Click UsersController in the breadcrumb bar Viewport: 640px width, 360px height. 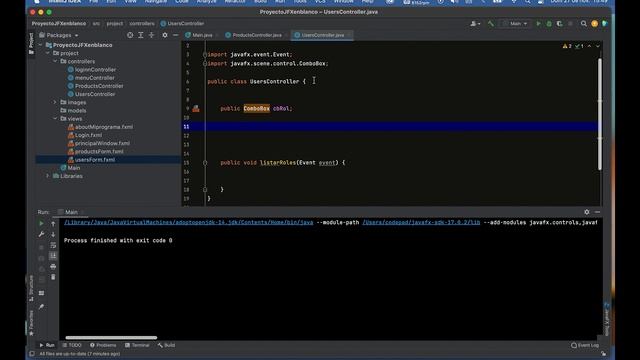click(x=182, y=24)
